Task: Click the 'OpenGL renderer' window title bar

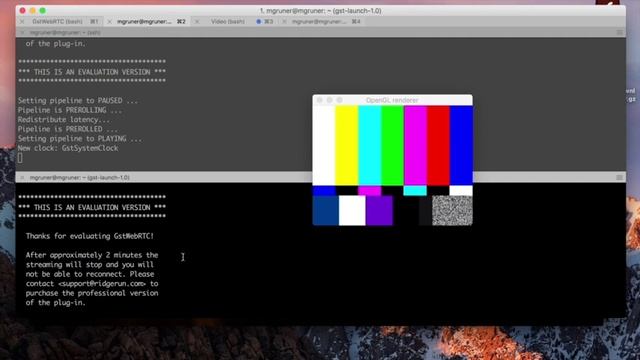Action: click(x=392, y=100)
